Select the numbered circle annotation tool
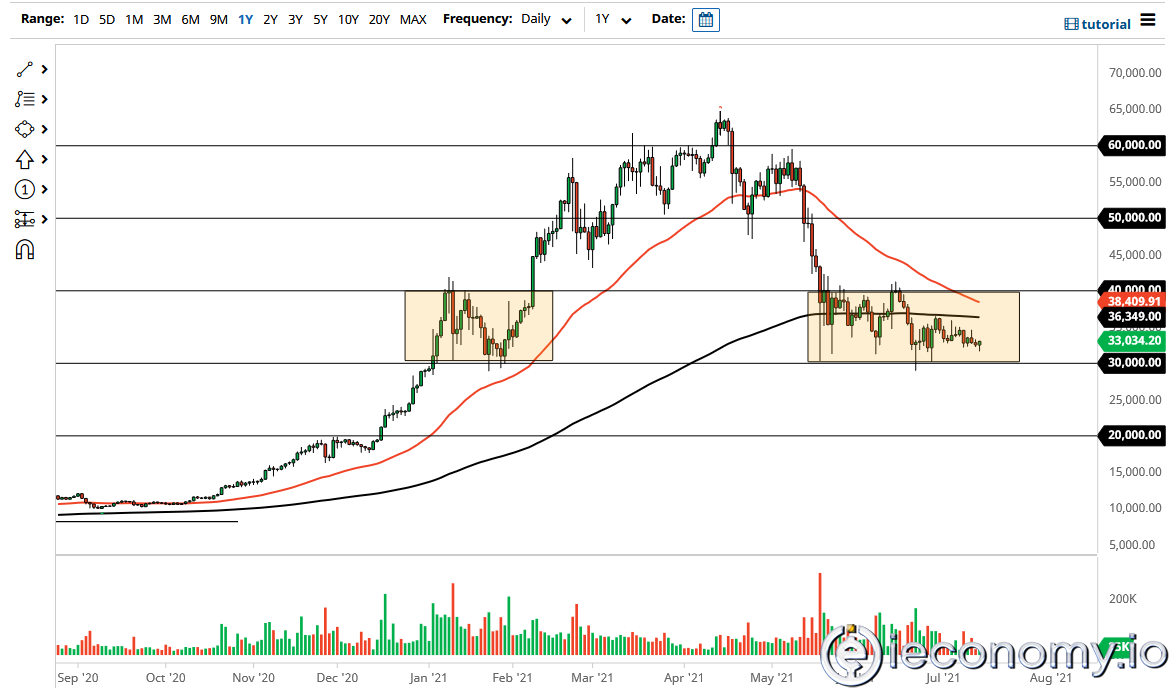The width and height of the screenshot is (1170, 688). pos(25,189)
